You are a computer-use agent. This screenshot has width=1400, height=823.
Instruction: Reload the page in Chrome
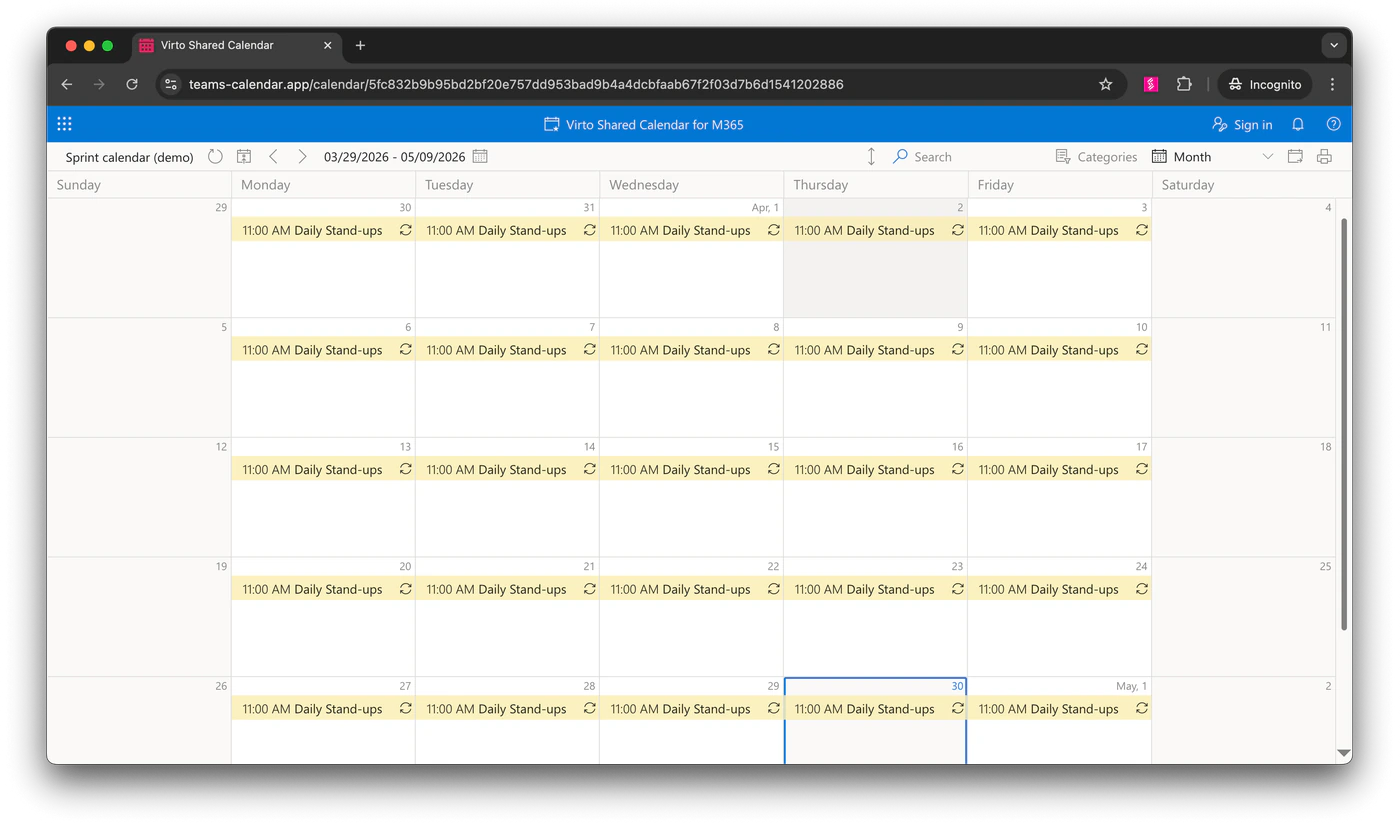[x=131, y=85]
